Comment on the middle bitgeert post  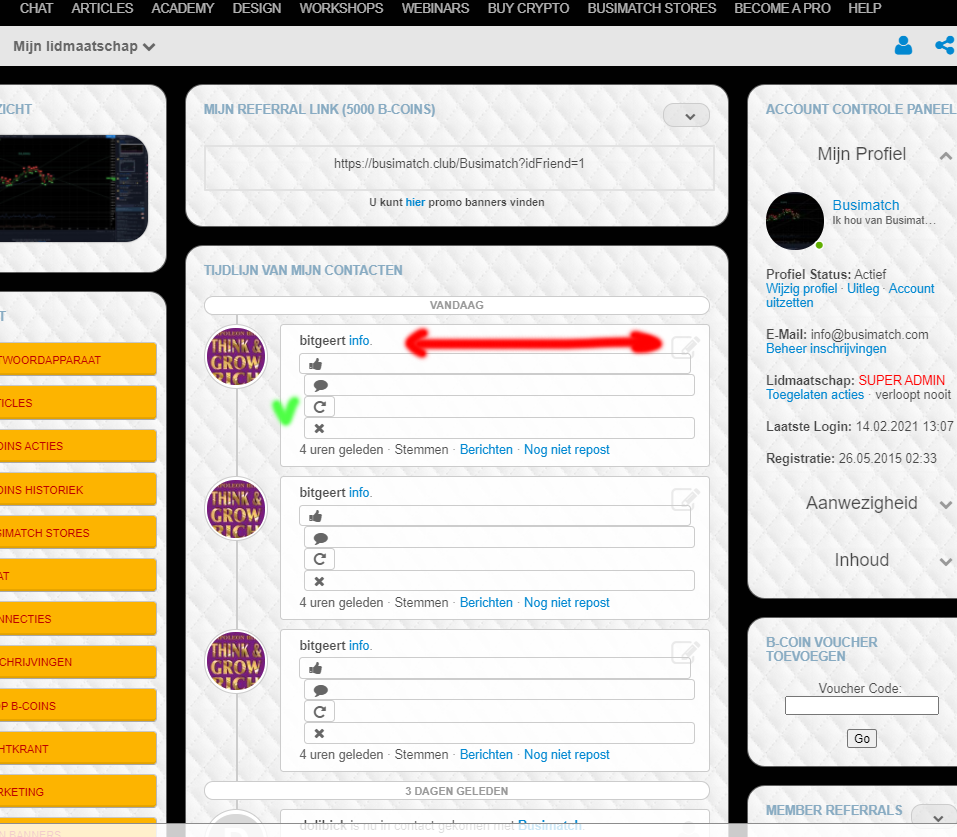coord(499,538)
